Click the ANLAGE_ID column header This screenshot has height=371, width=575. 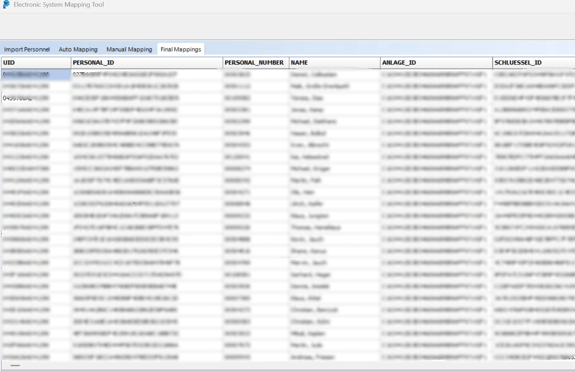coord(436,63)
